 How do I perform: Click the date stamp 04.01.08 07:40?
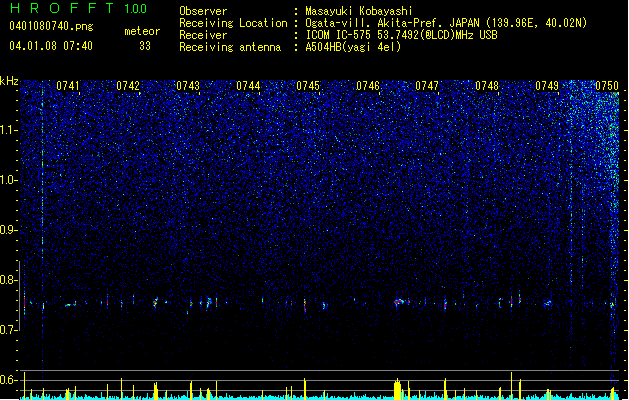(51, 46)
